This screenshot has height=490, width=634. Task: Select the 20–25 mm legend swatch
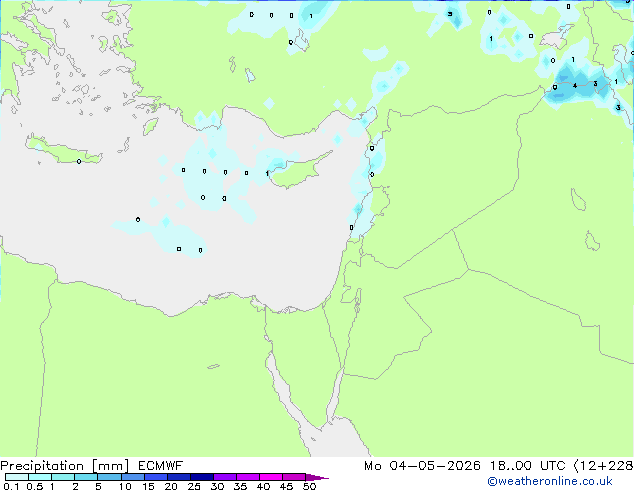(178, 477)
